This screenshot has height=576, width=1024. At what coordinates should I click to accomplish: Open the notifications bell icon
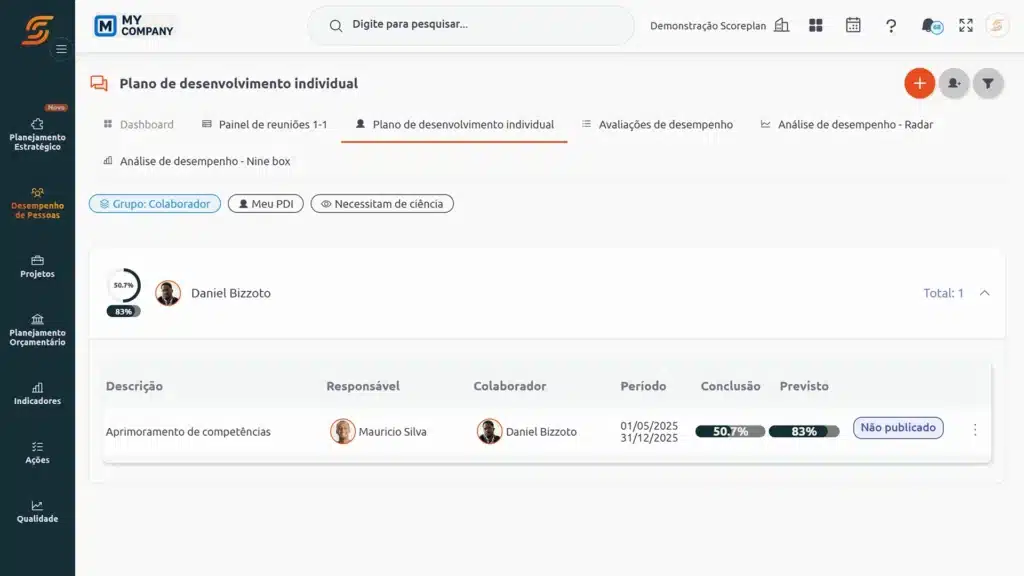click(x=930, y=25)
